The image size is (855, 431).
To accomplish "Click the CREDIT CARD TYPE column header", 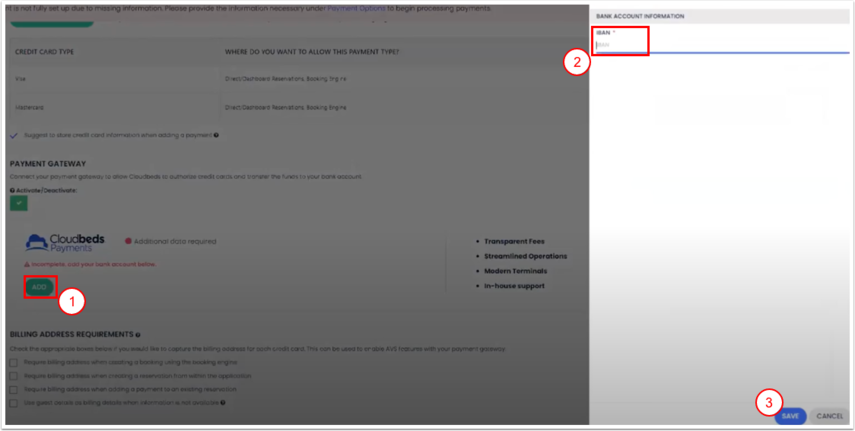I will tap(45, 52).
